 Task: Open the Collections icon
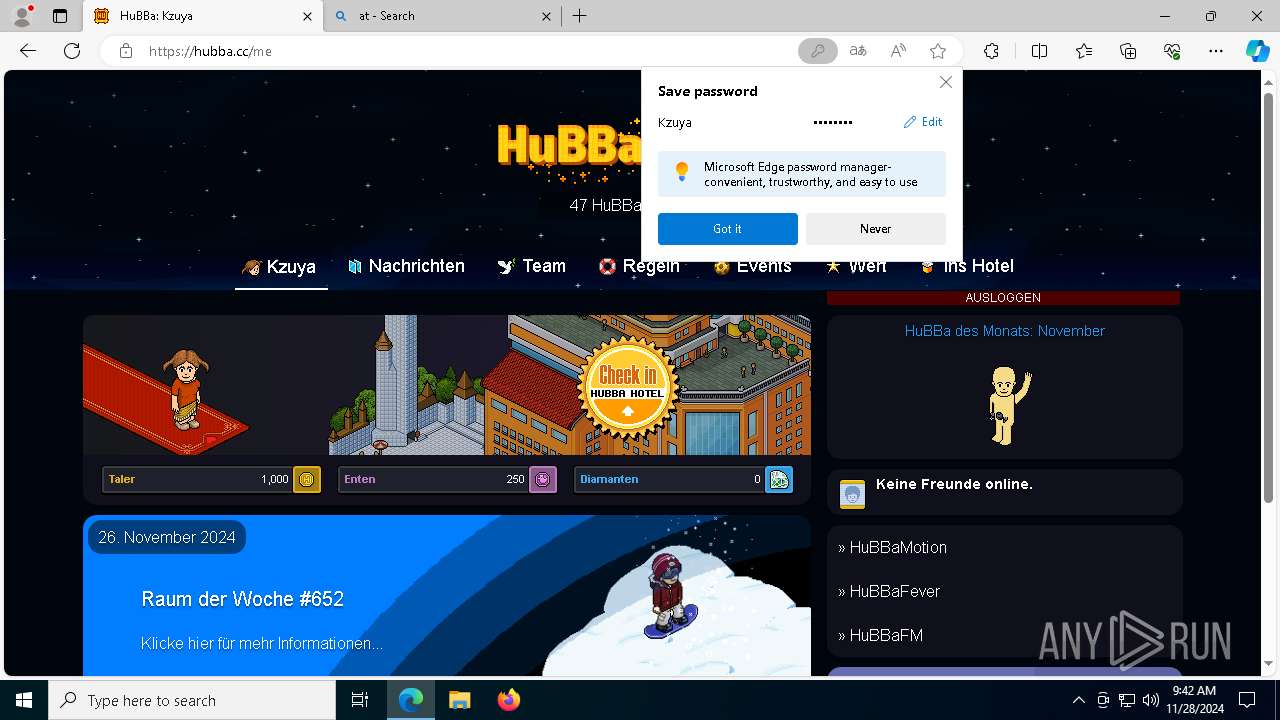[1128, 51]
